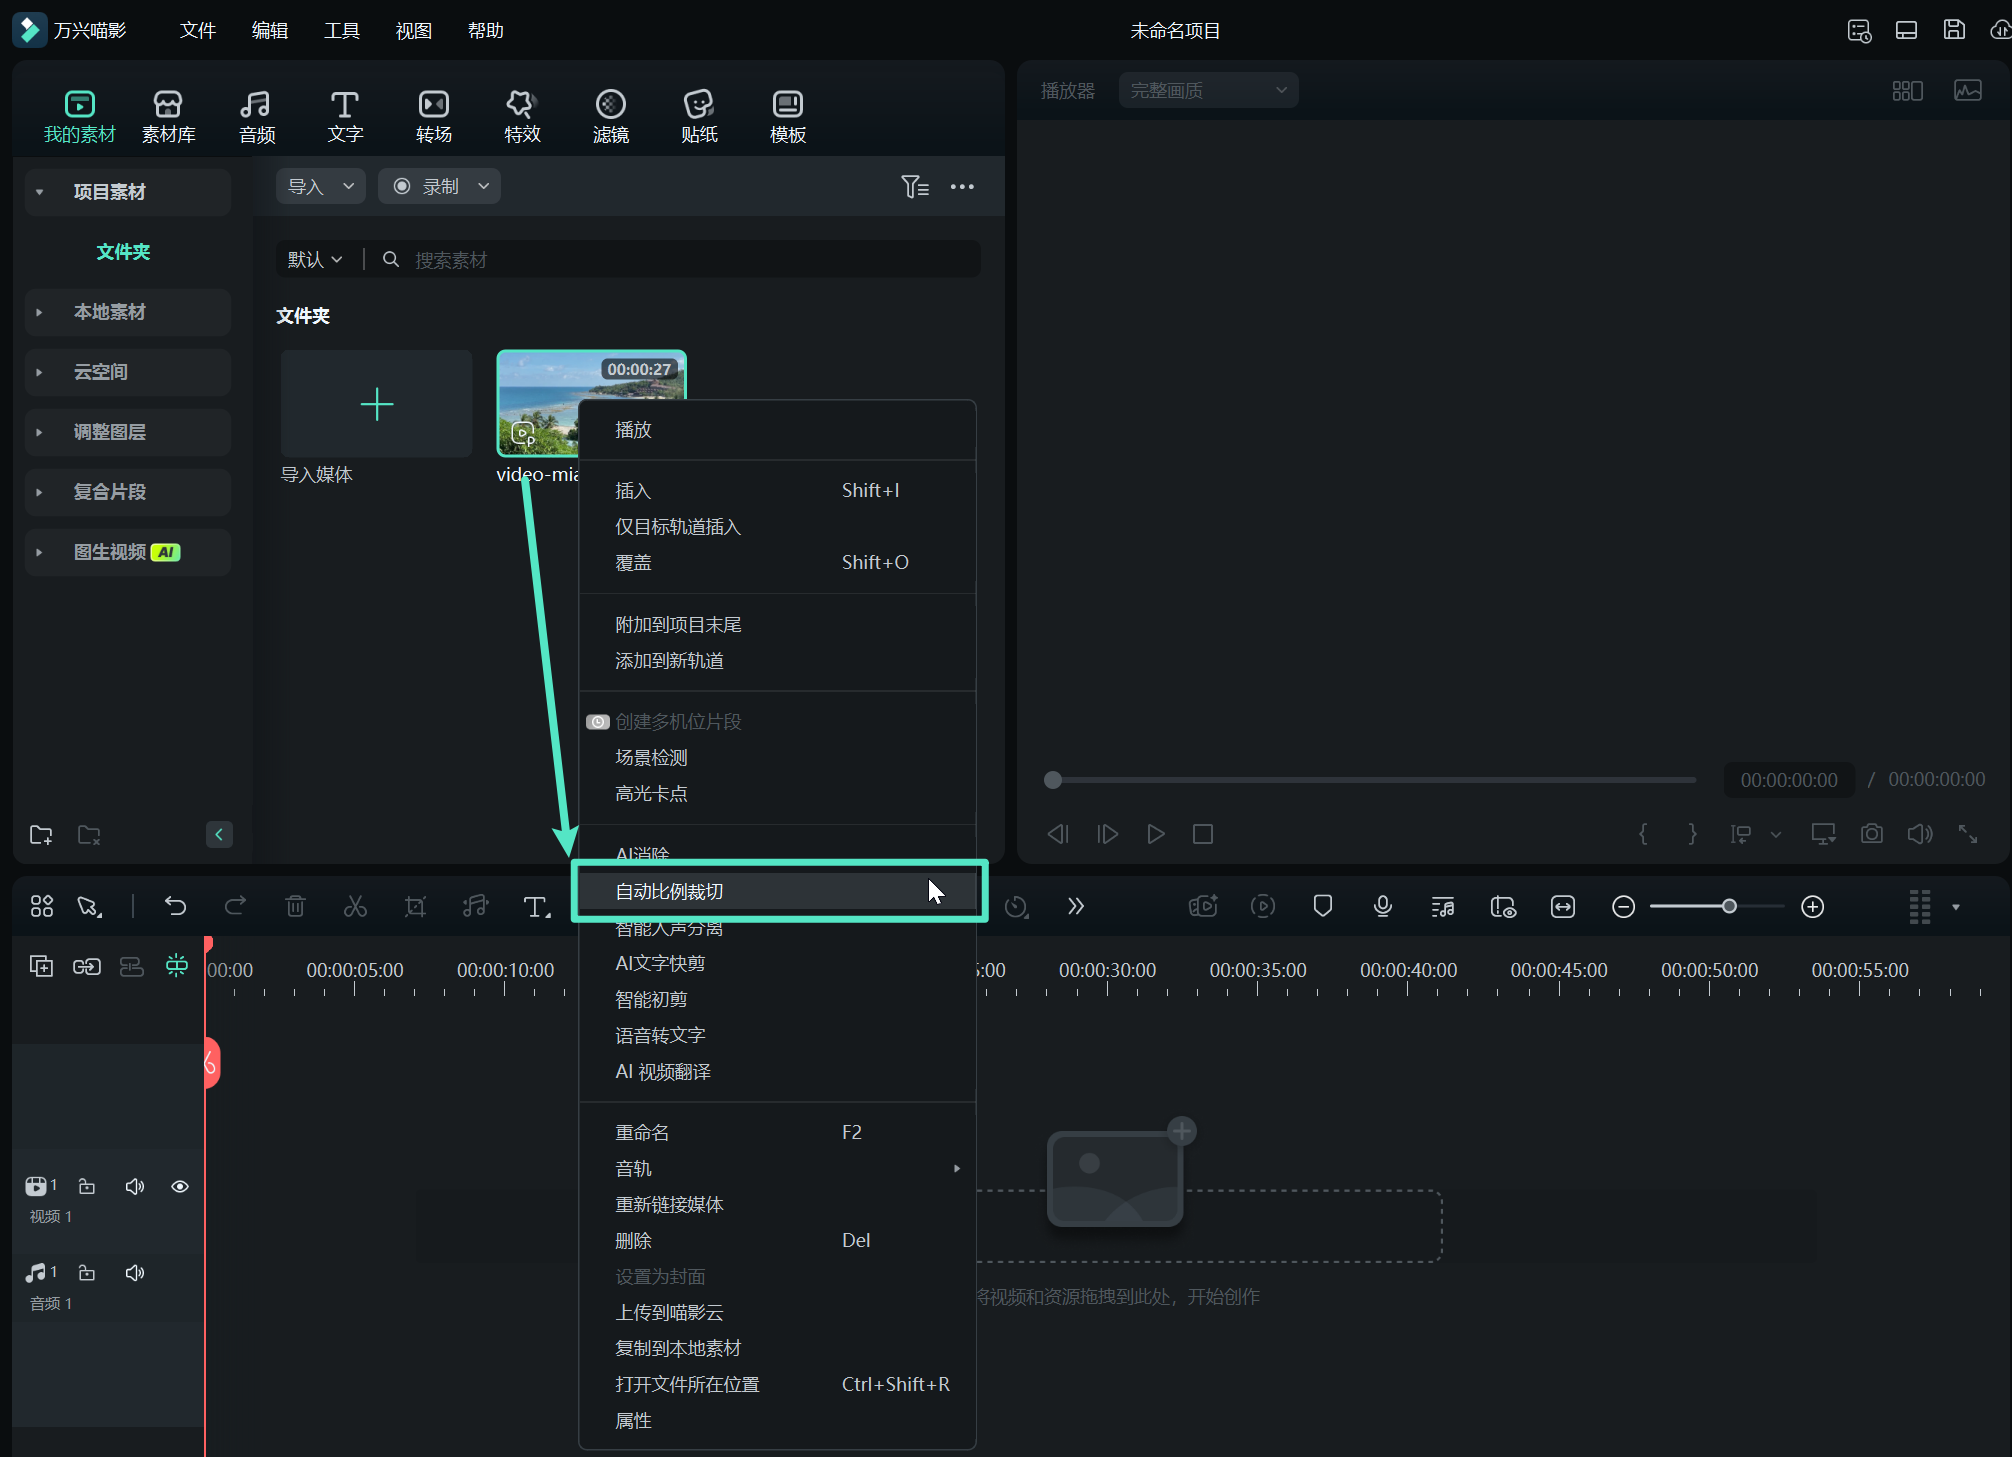Image resolution: width=2012 pixels, height=1457 pixels.
Task: Click the scissors split tool
Action: 355,906
